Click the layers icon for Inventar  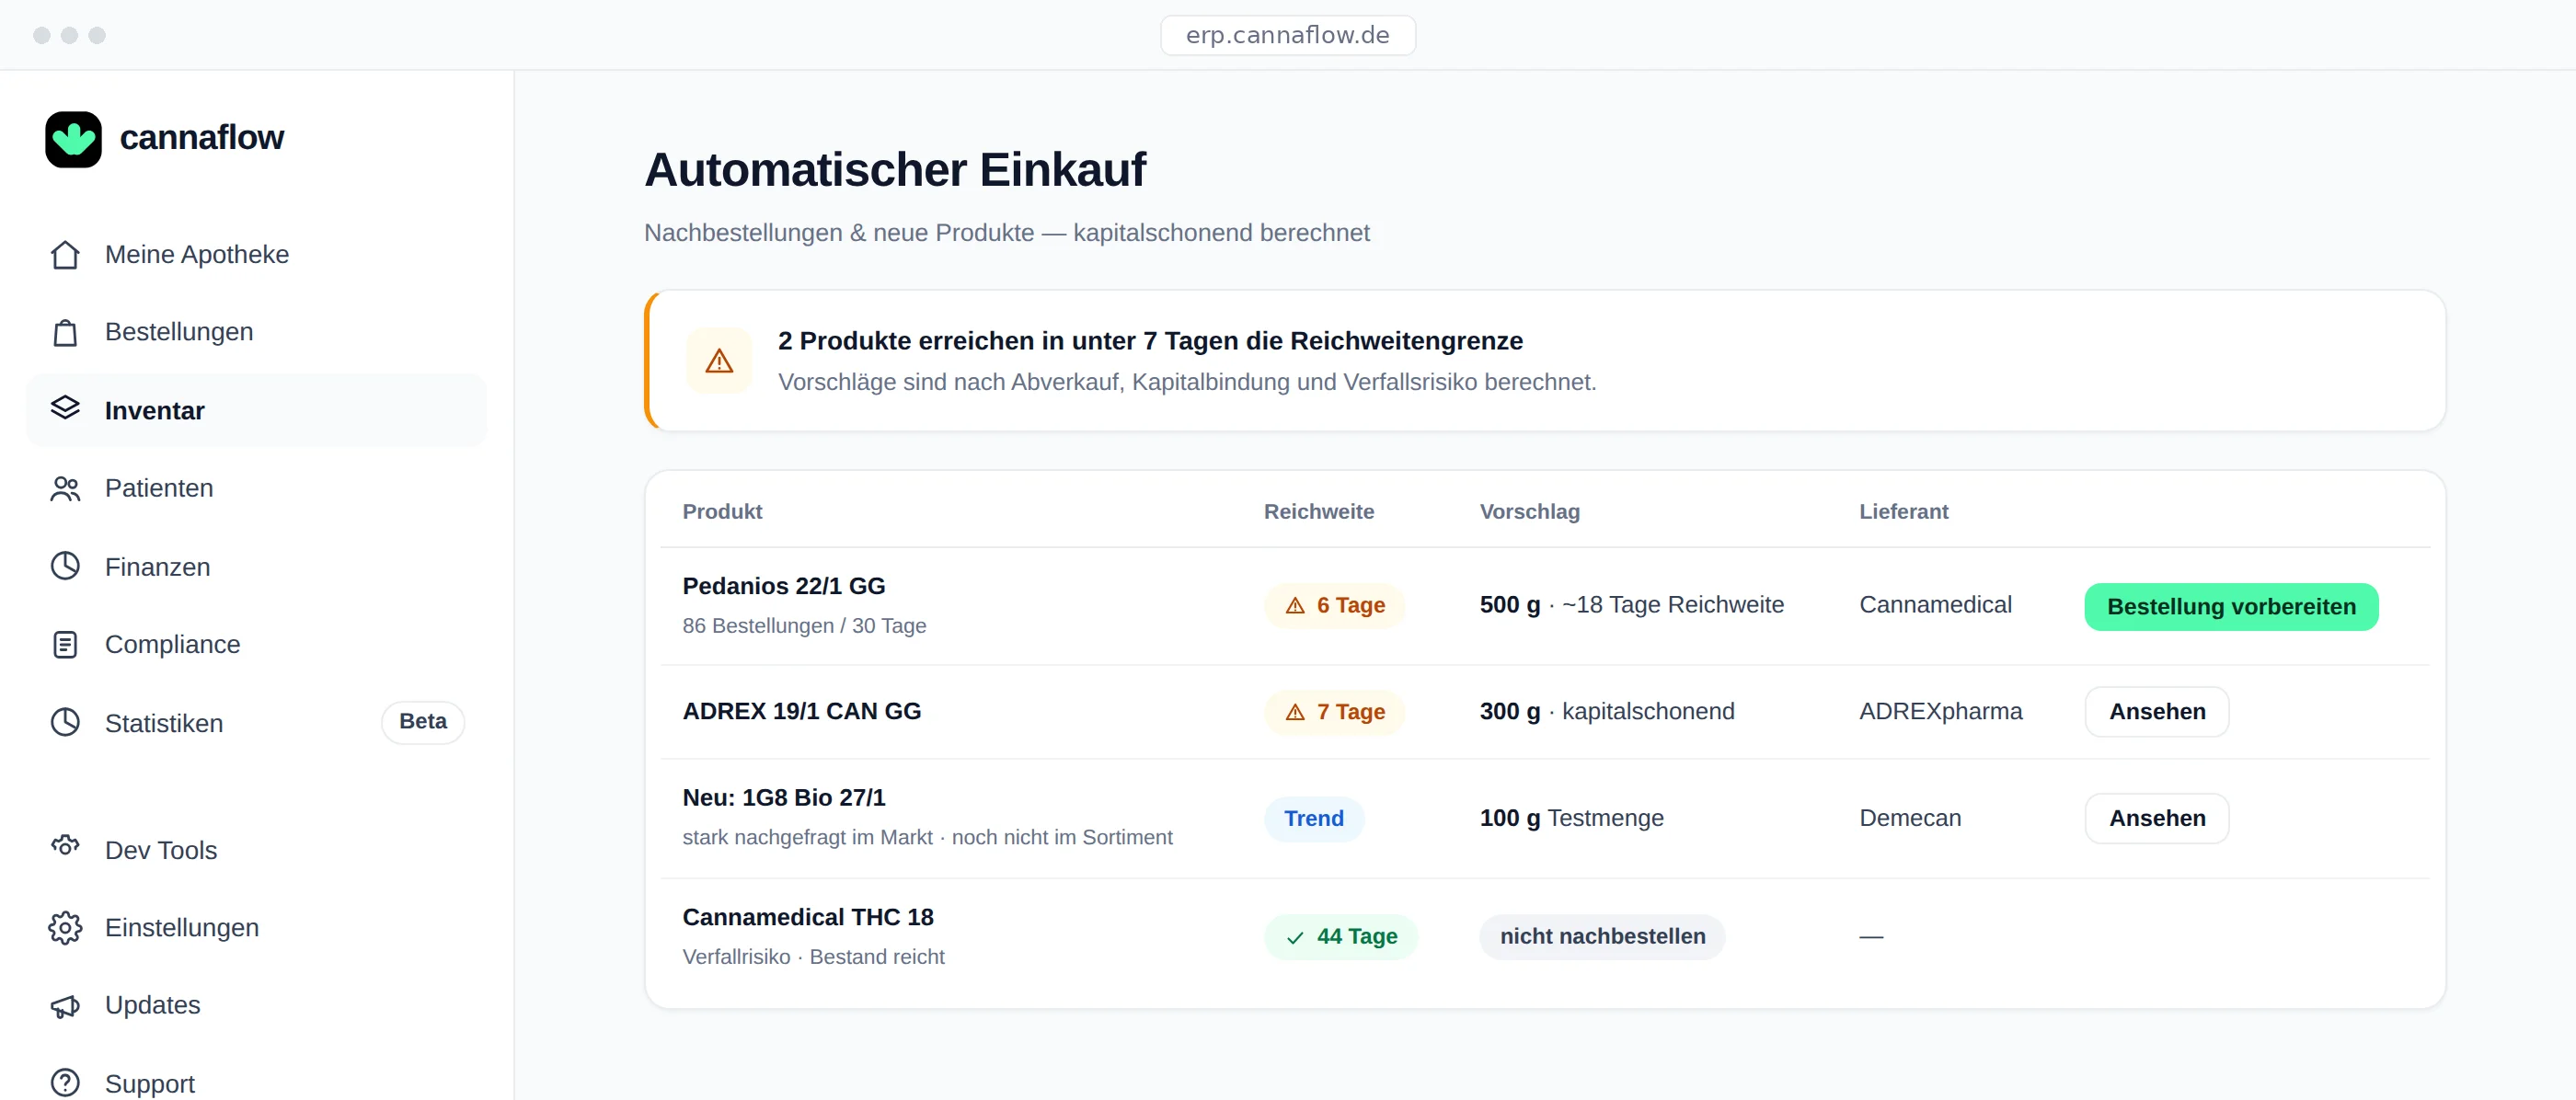[x=65, y=408]
